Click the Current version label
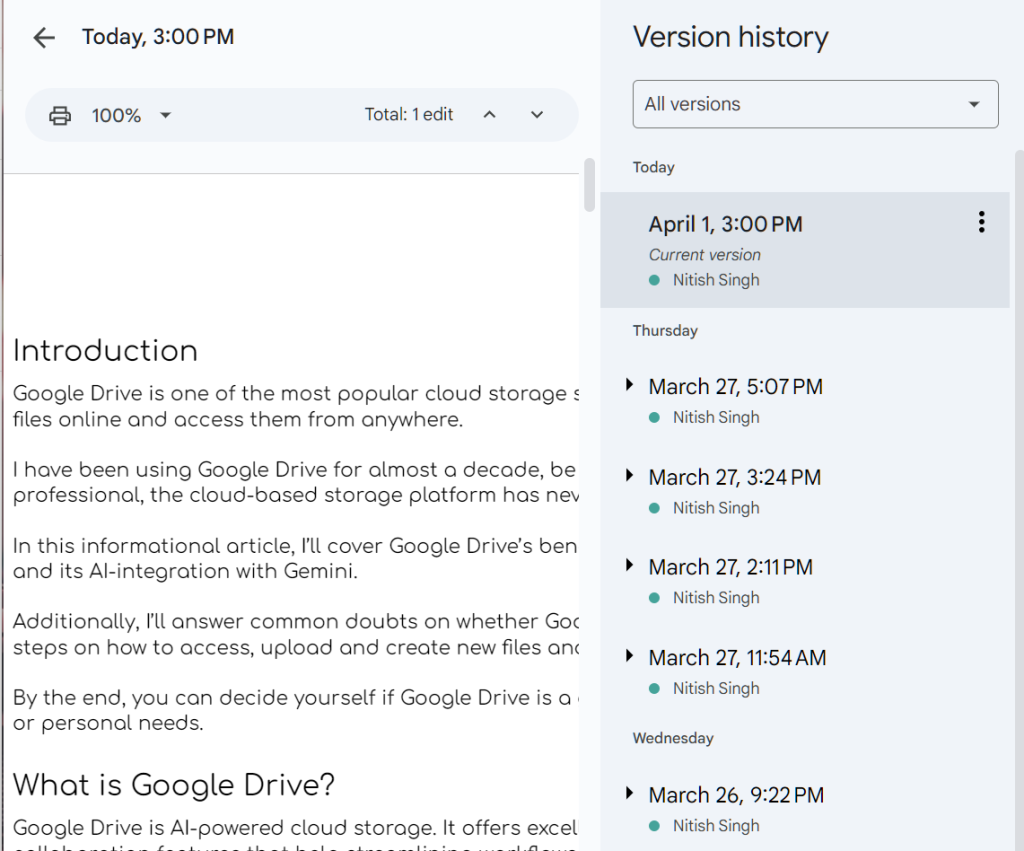Image resolution: width=1024 pixels, height=851 pixels. 704,255
